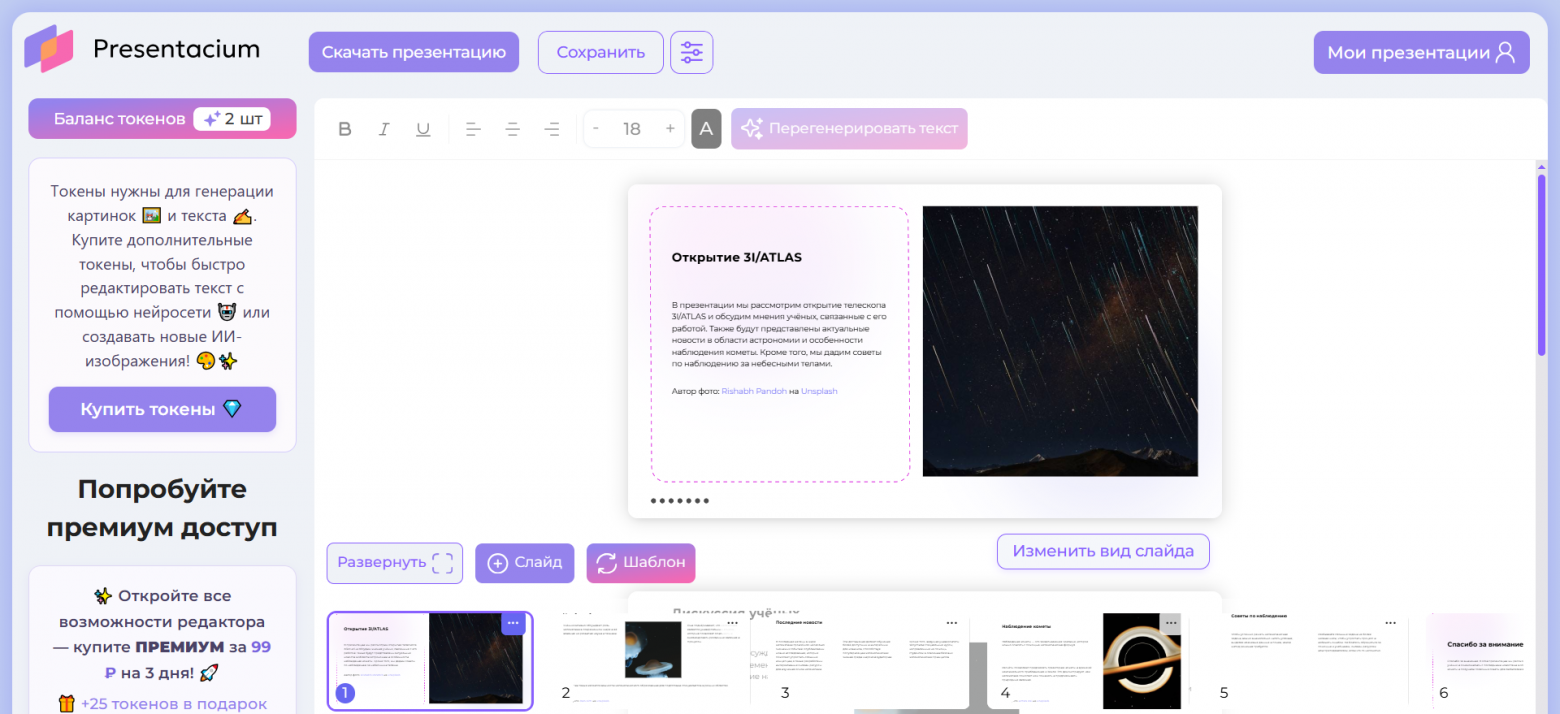Screen dimensions: 1560x714
Task: Open presentation settings sliders icon
Action: tap(692, 52)
